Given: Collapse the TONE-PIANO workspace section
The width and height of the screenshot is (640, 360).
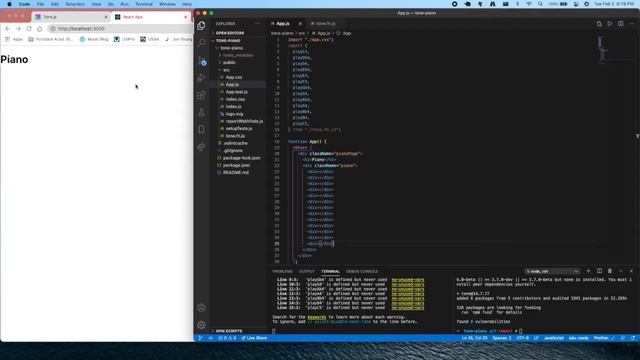Looking at the screenshot, I should (228, 41).
